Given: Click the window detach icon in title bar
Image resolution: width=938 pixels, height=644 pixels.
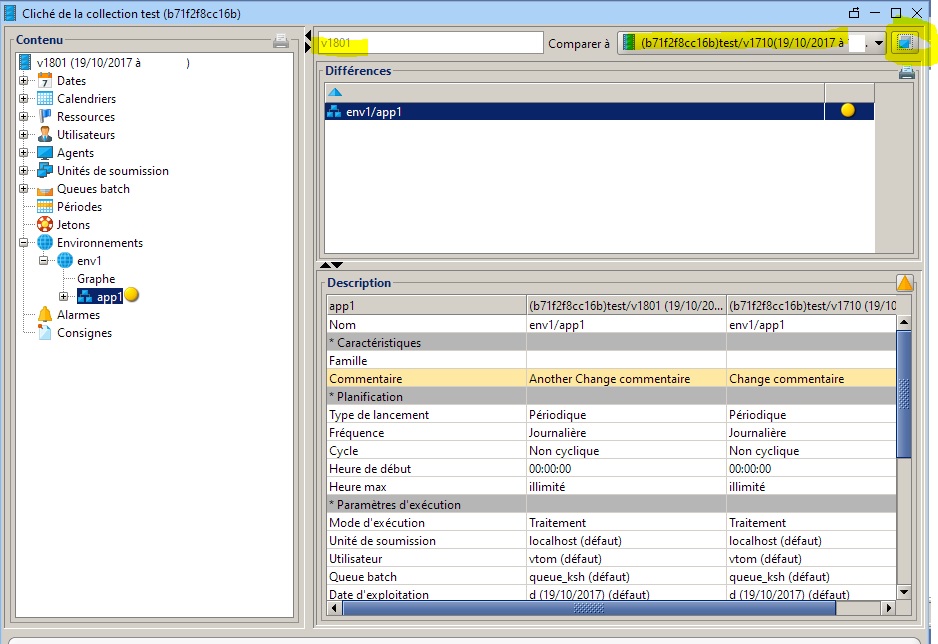Looking at the screenshot, I should (854, 13).
